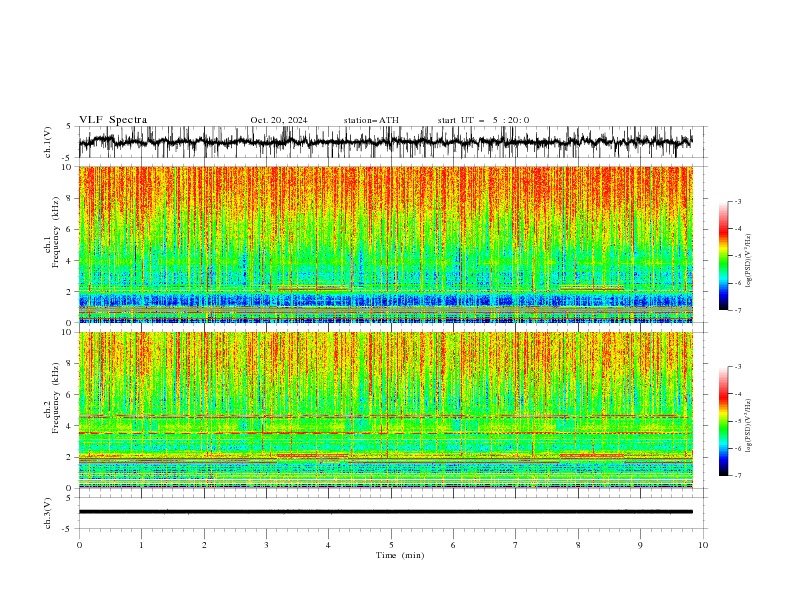The height and width of the screenshot is (612, 792).
Task: Click the ch.2 frequency tick label "6"
Action: click(71, 394)
